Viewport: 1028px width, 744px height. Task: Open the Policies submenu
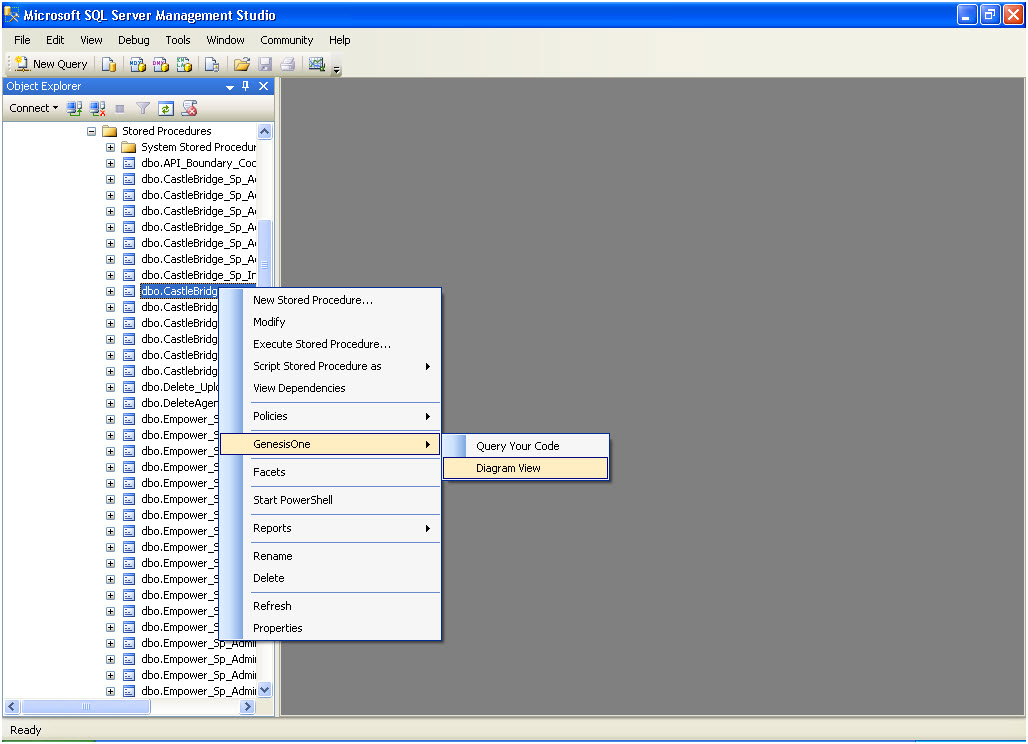tap(330, 416)
